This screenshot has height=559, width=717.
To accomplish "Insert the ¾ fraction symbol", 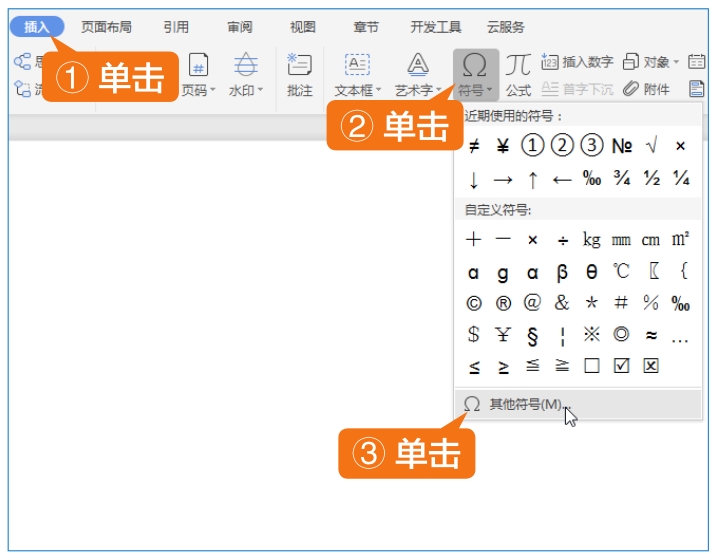I will click(x=622, y=178).
